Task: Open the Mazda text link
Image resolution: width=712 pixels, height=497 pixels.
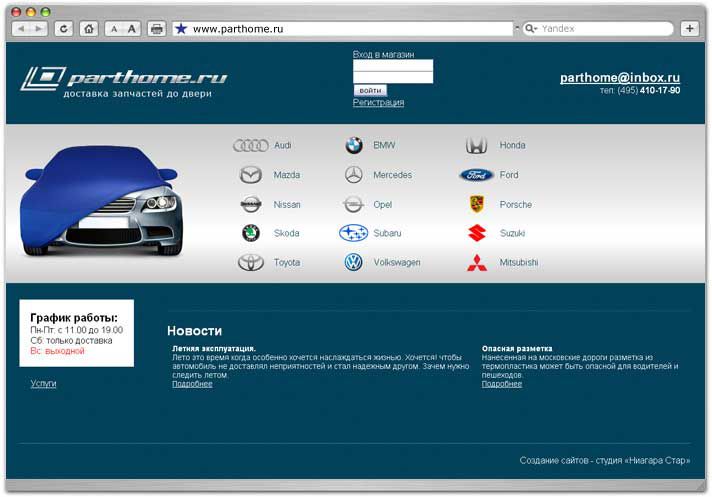Action: [287, 175]
